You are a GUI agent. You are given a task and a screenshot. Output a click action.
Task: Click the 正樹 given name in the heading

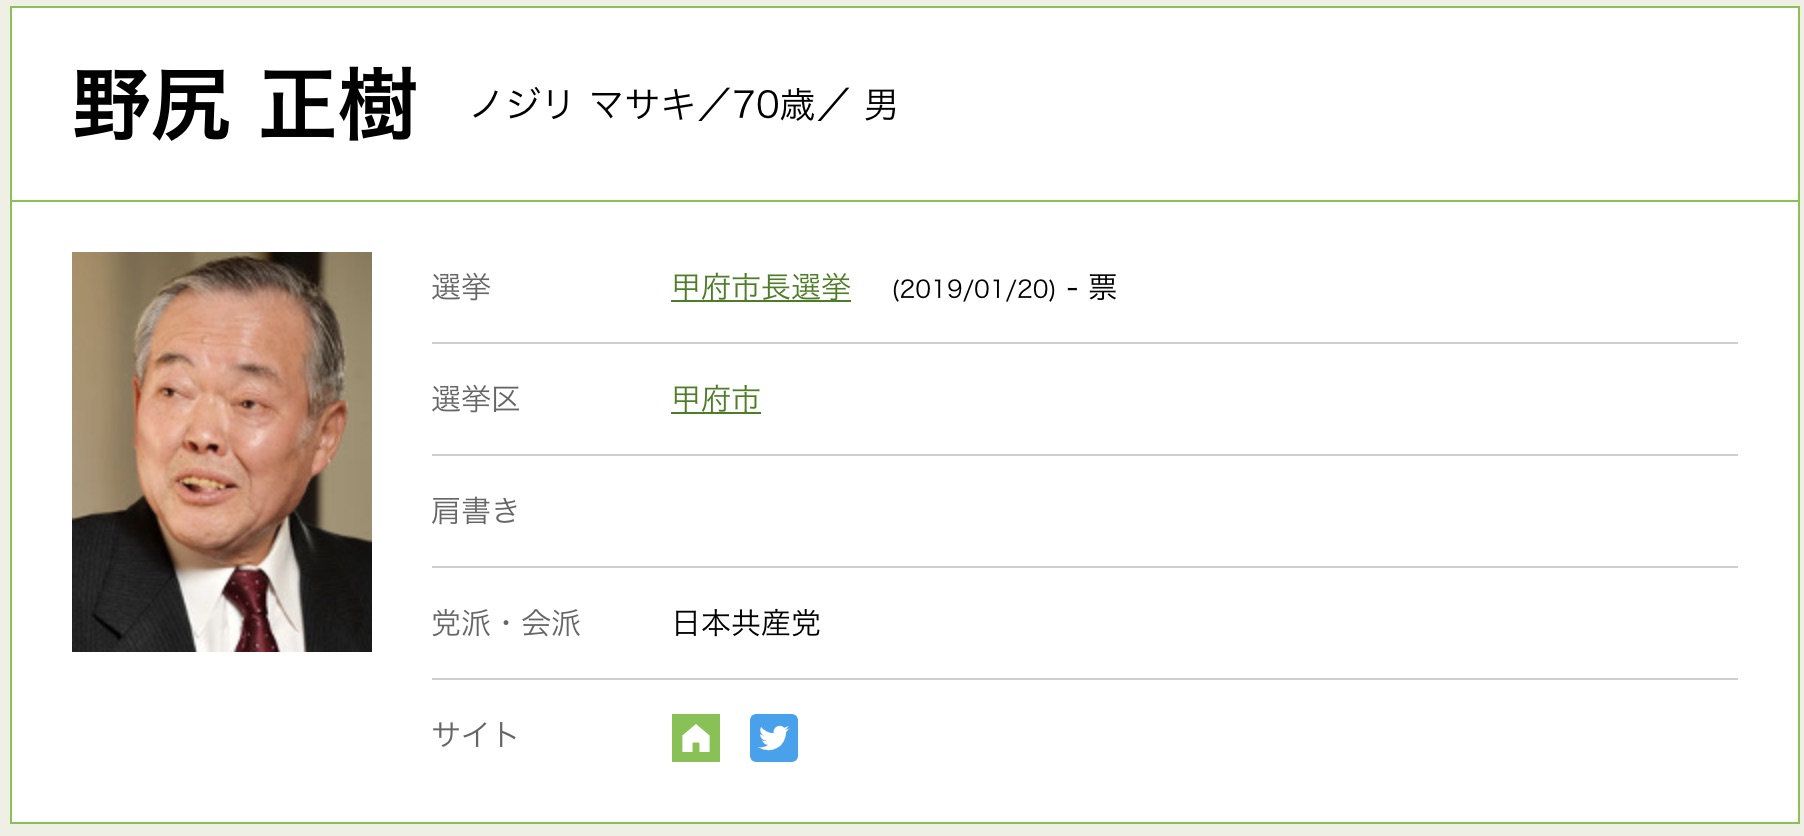pos(338,105)
